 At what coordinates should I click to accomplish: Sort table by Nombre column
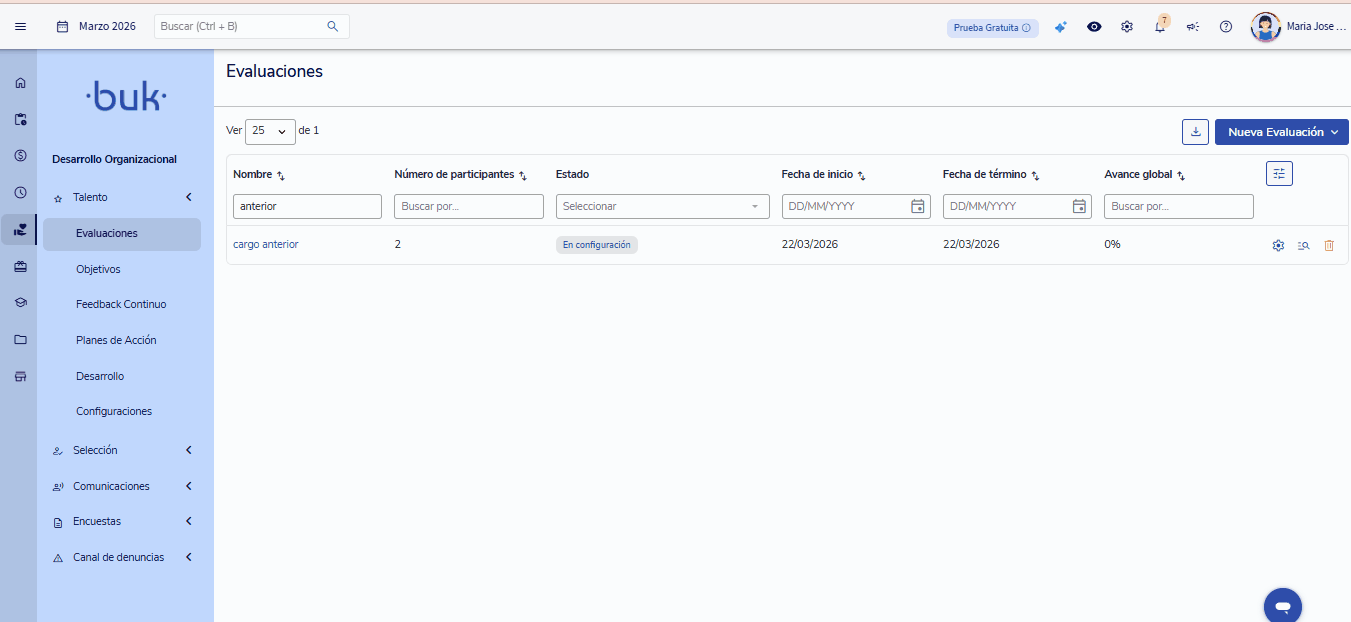pos(281,176)
